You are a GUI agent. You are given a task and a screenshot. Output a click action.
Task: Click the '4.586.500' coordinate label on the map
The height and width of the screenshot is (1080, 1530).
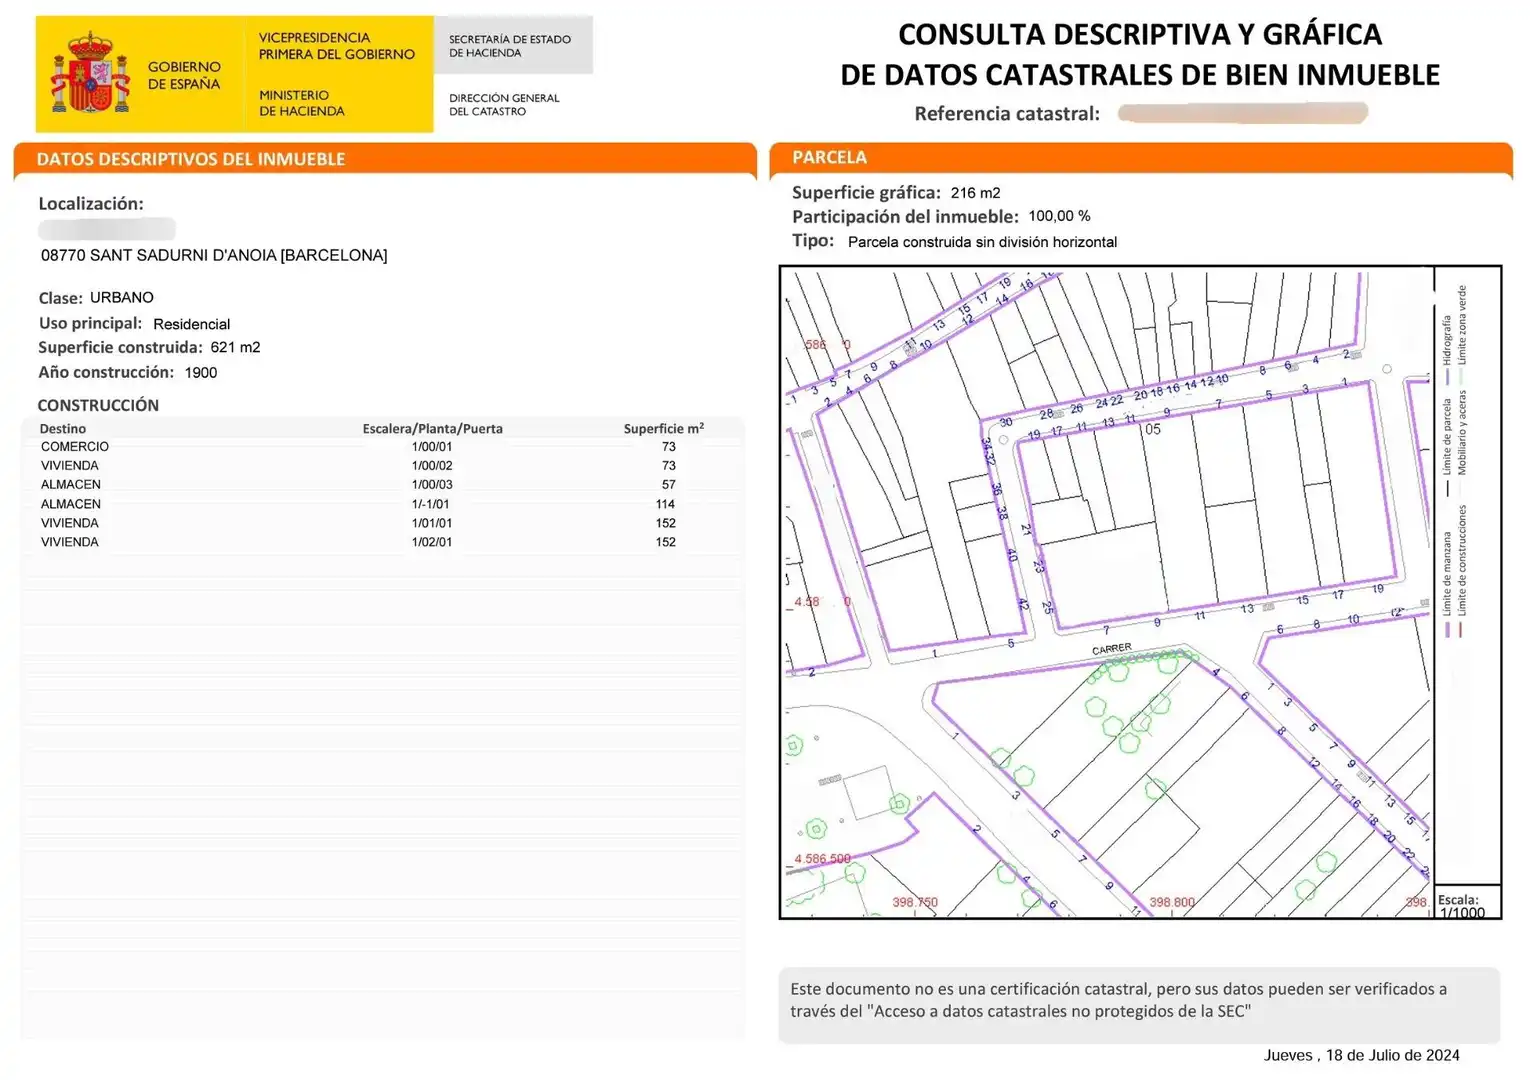(822, 859)
